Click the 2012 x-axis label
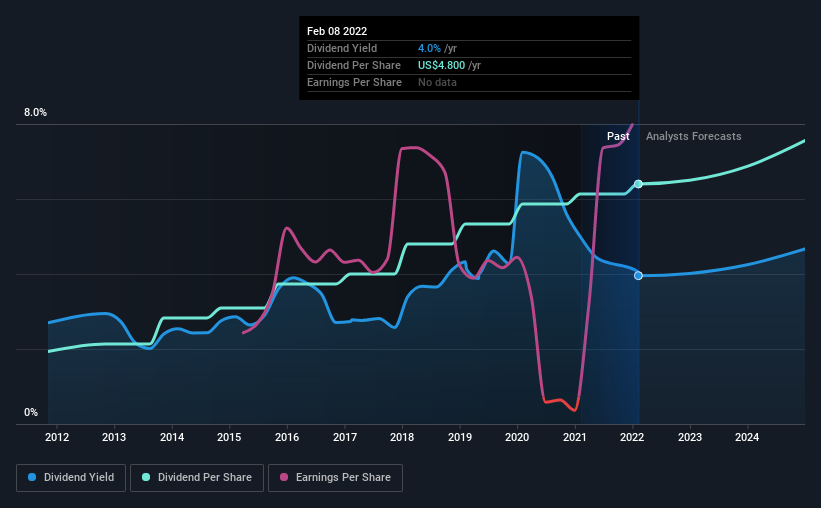The width and height of the screenshot is (821, 508). pos(57,437)
